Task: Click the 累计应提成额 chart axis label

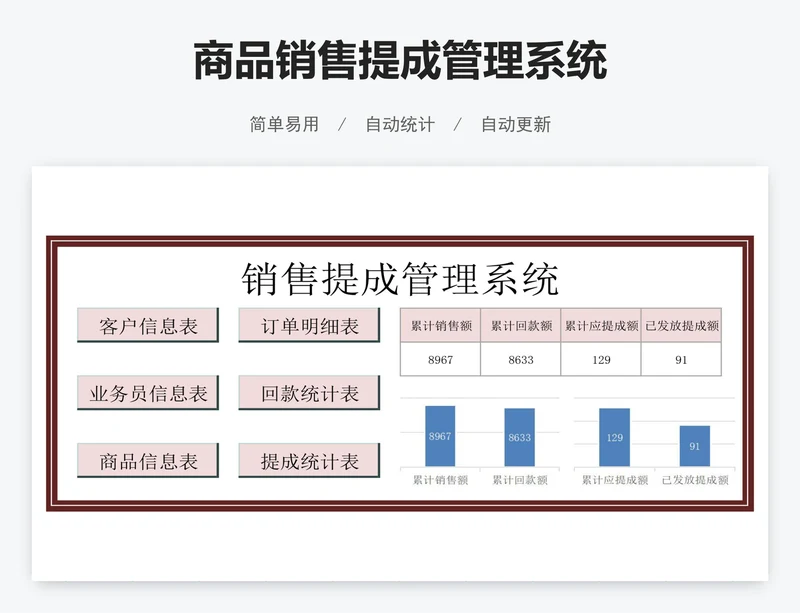Action: click(614, 480)
